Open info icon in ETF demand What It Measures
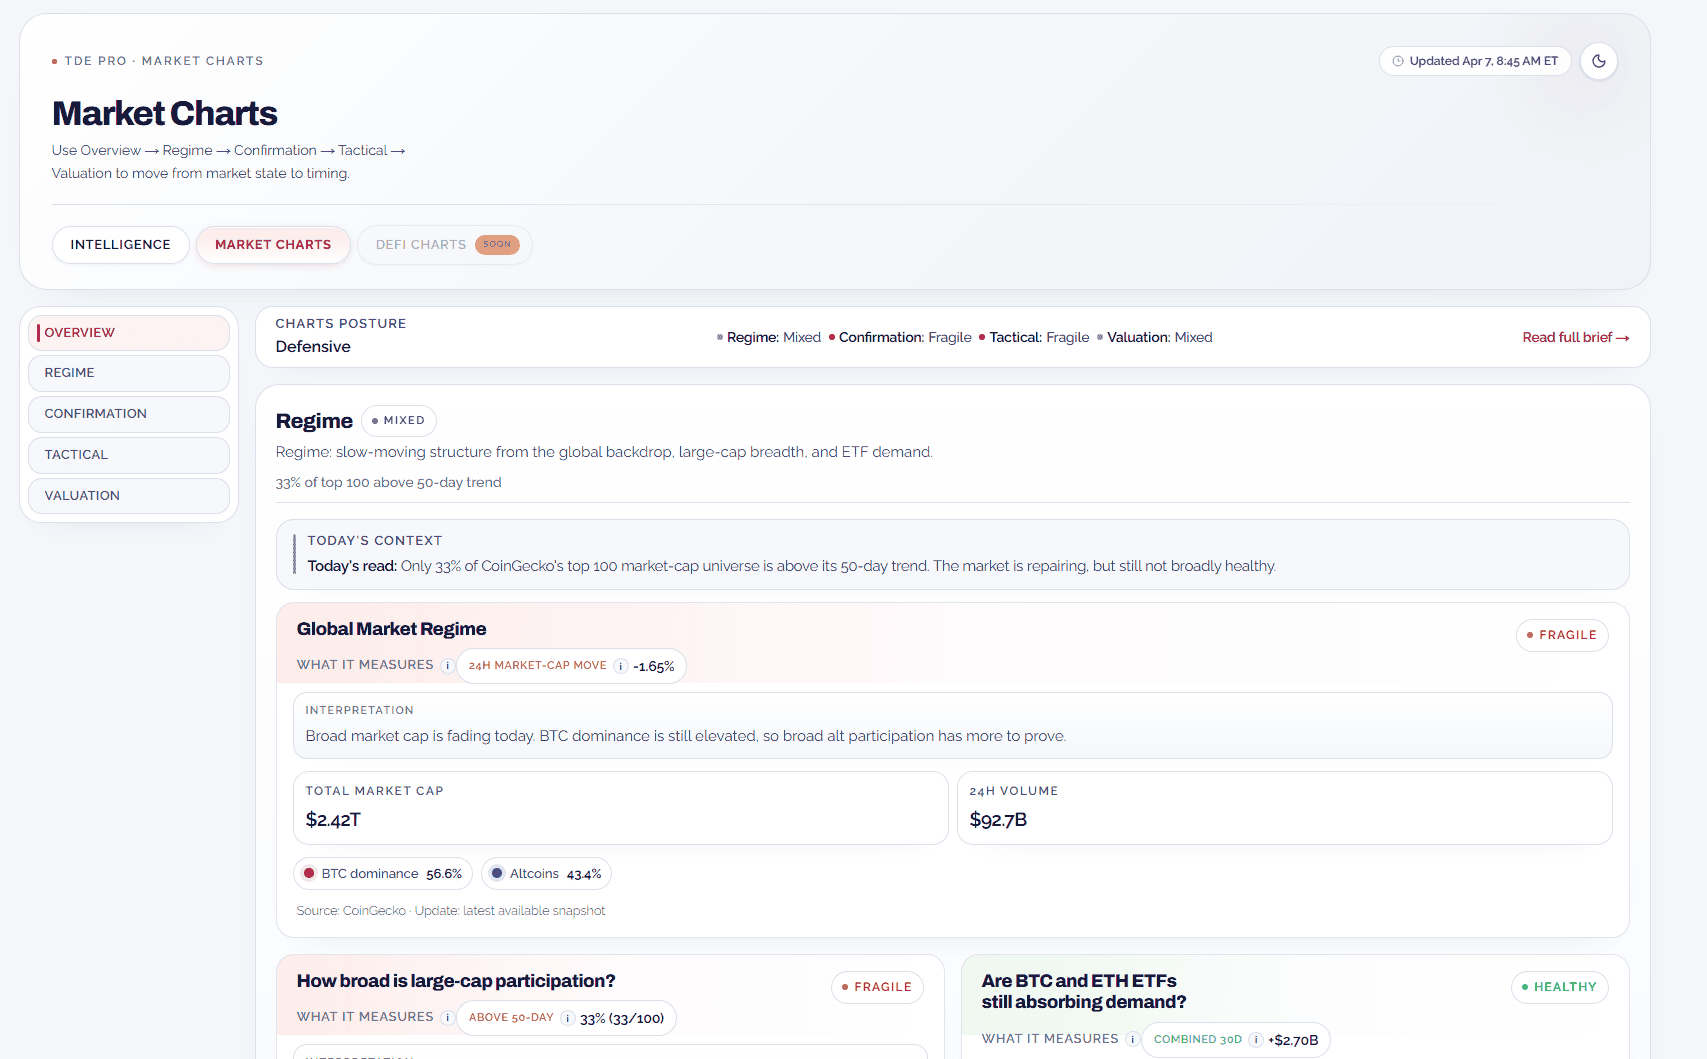The width and height of the screenshot is (1707, 1059). 1132,1040
